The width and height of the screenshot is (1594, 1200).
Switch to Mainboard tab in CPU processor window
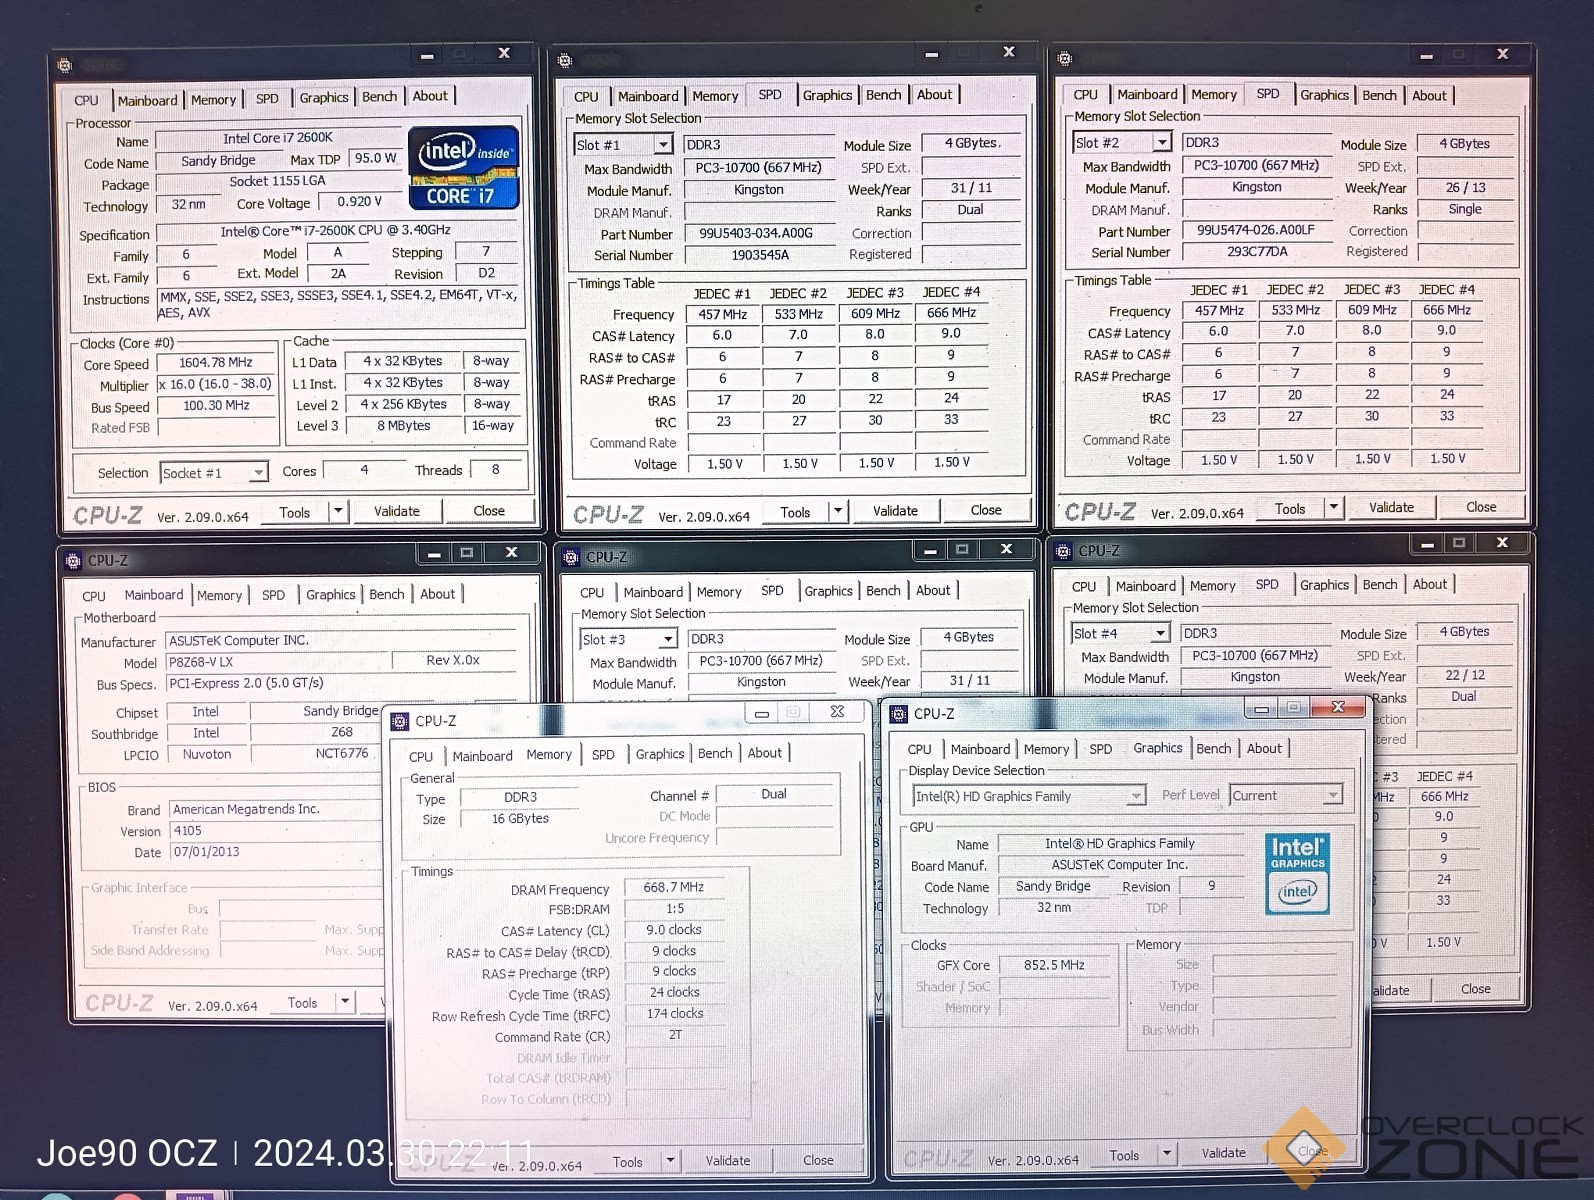[147, 100]
